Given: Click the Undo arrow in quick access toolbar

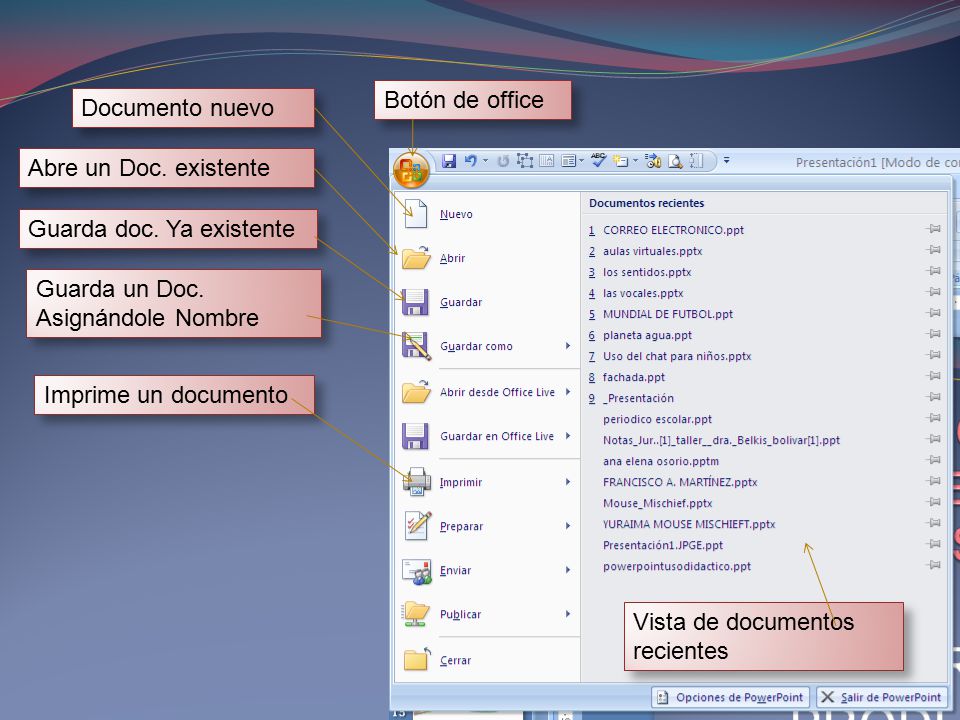Looking at the screenshot, I should click(x=470, y=161).
